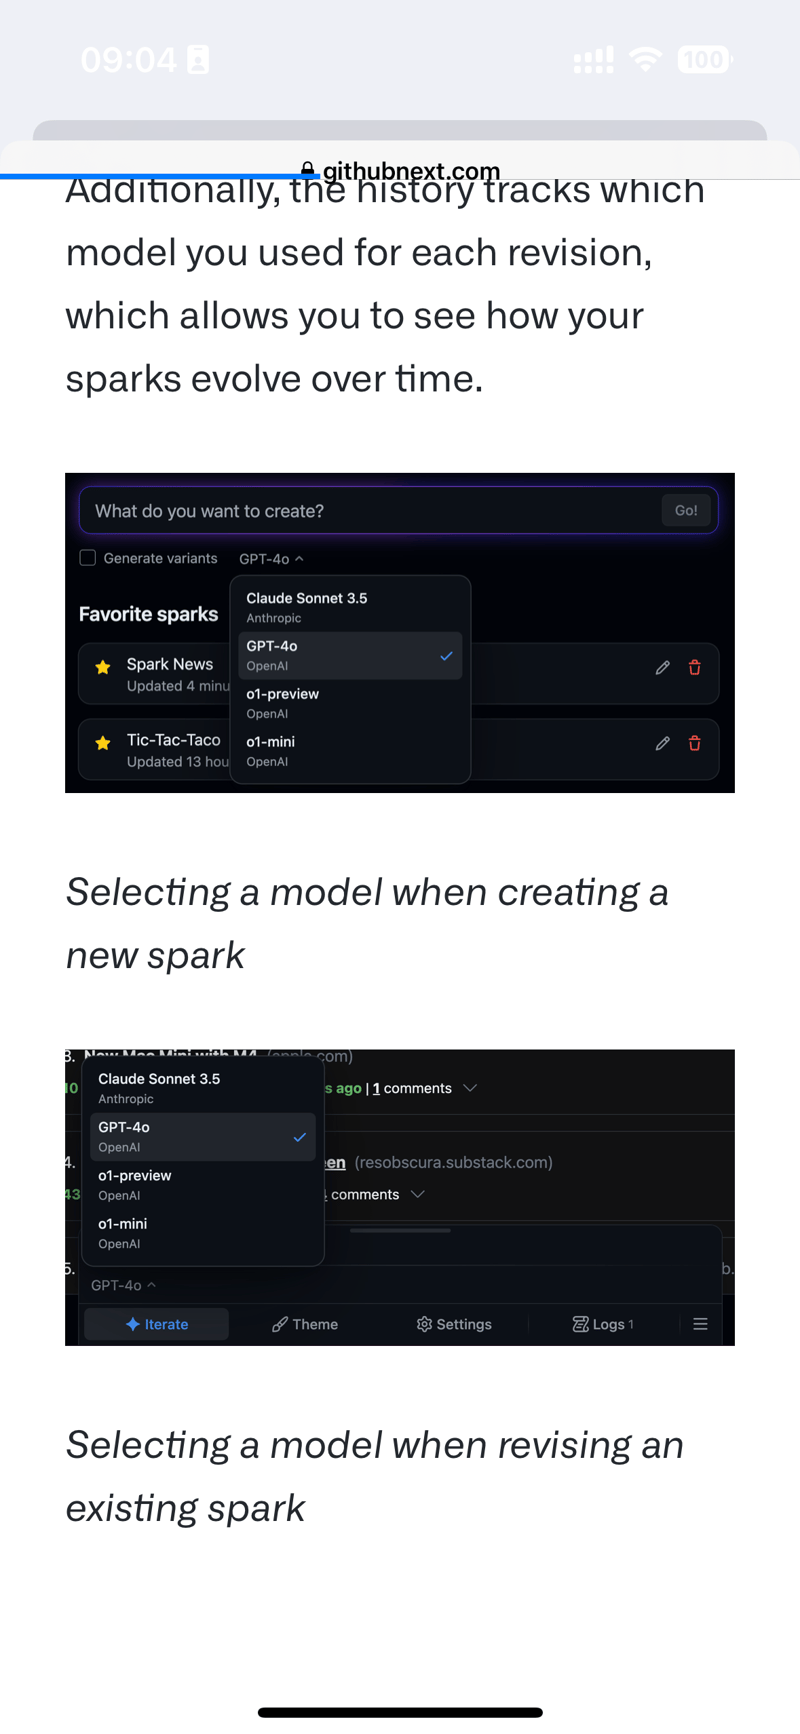Click the Go! button
The width and height of the screenshot is (800, 1734).
click(686, 510)
